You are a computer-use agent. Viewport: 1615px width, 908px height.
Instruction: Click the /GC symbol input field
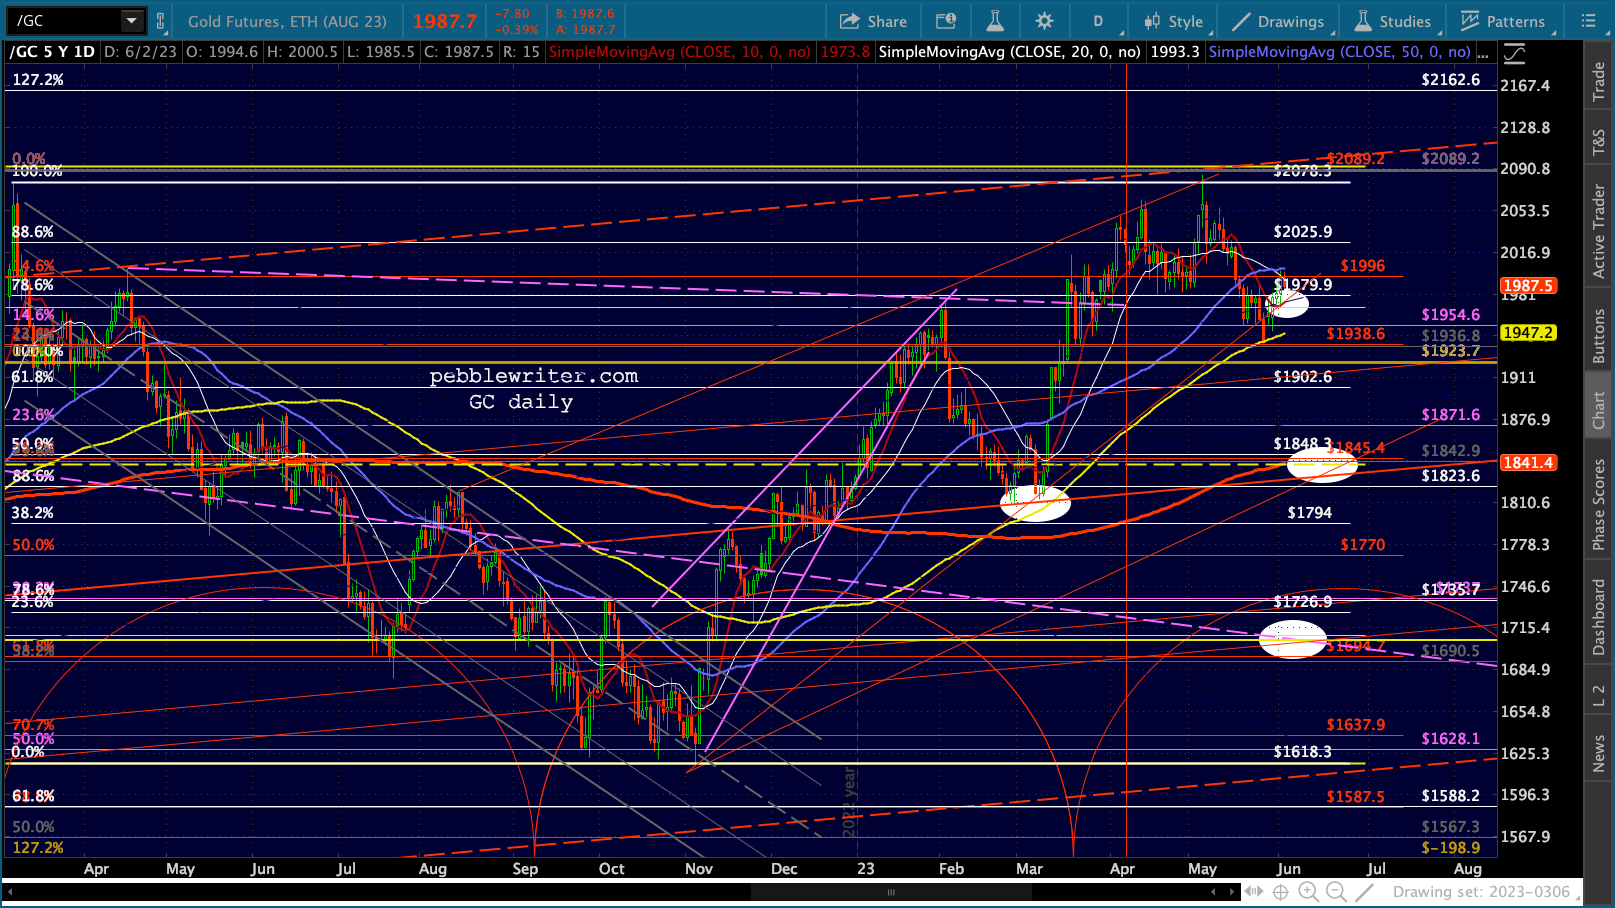(66, 21)
